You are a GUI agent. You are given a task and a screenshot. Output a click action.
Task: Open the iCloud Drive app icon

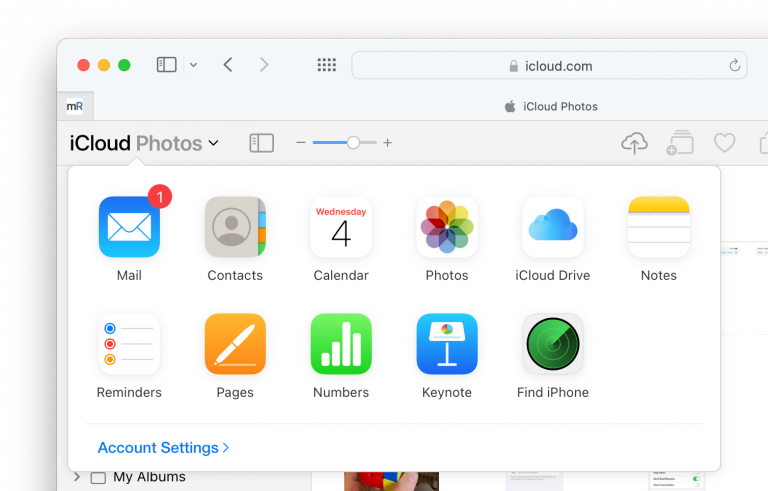point(552,227)
